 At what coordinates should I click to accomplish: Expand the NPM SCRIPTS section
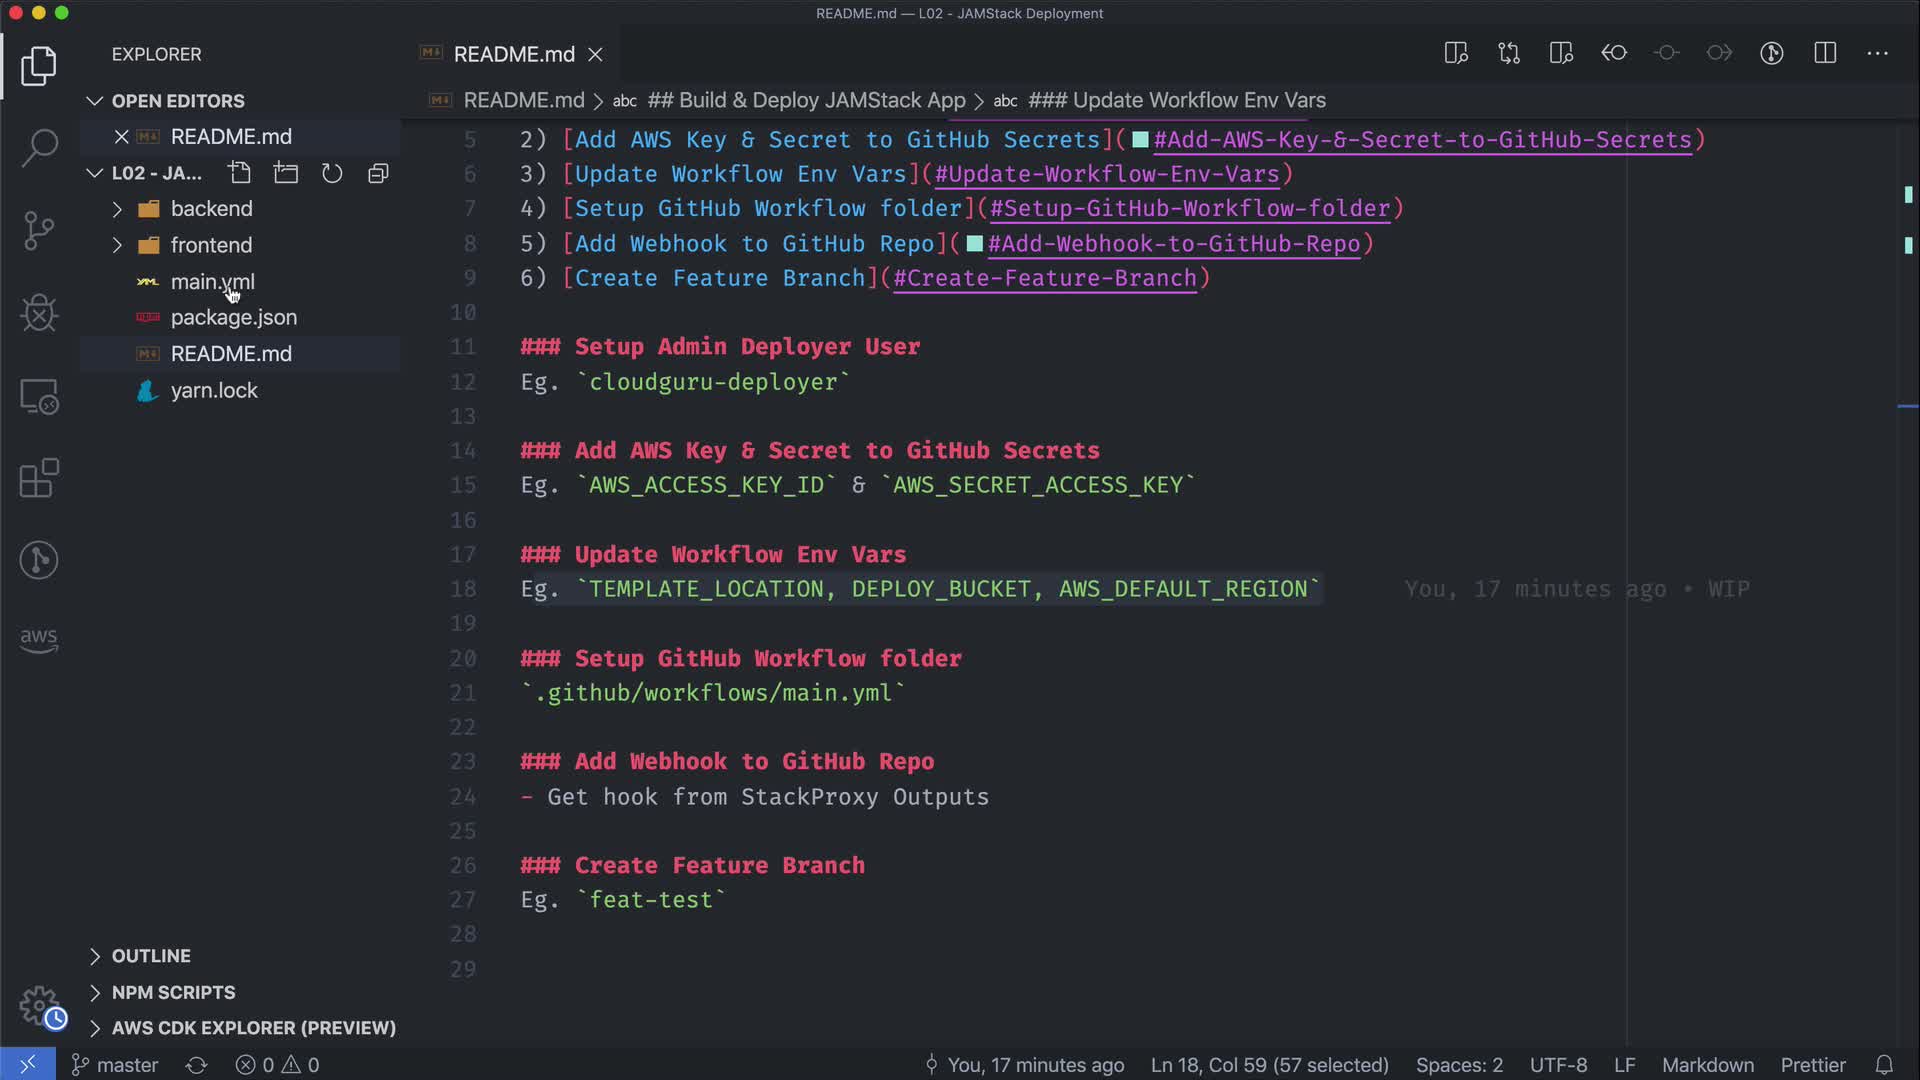173,992
